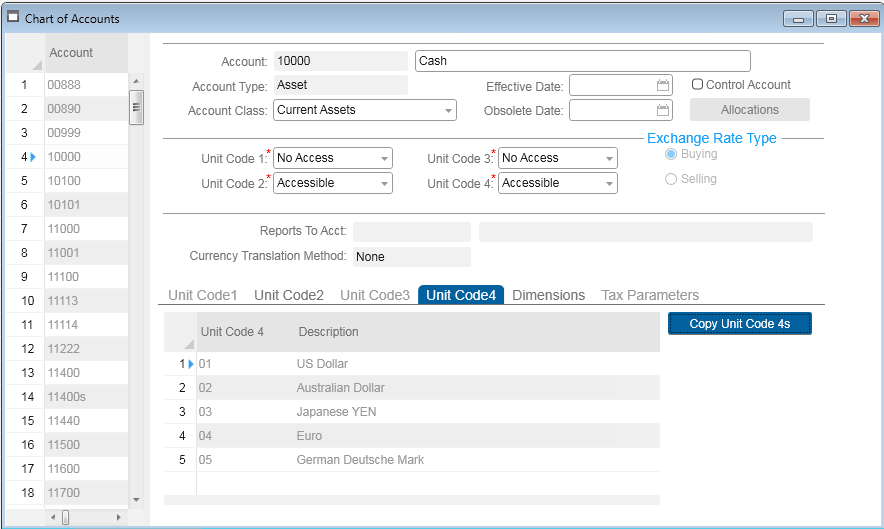This screenshot has width=884, height=529.
Task: Click the Chart of Accounts window icon
Action: pos(14,17)
